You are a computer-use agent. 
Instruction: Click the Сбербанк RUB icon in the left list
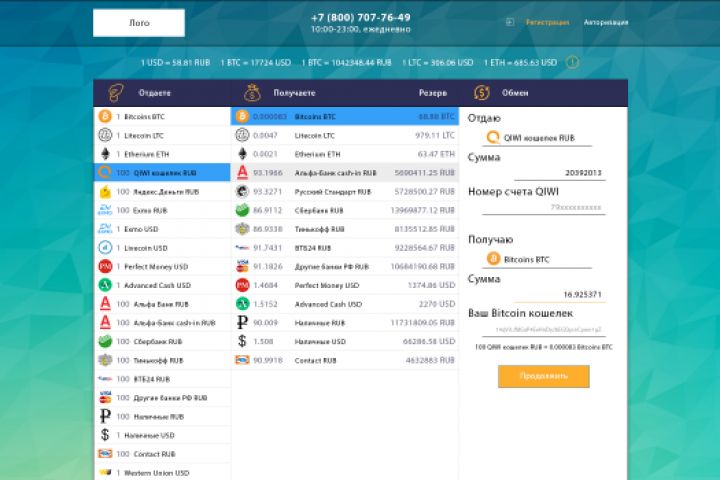point(105,341)
